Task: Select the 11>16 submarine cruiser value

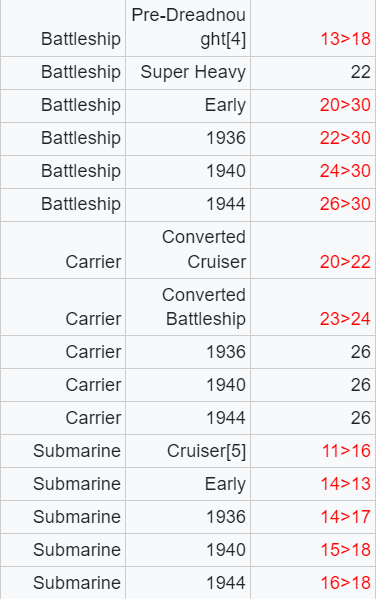Action: [x=346, y=451]
